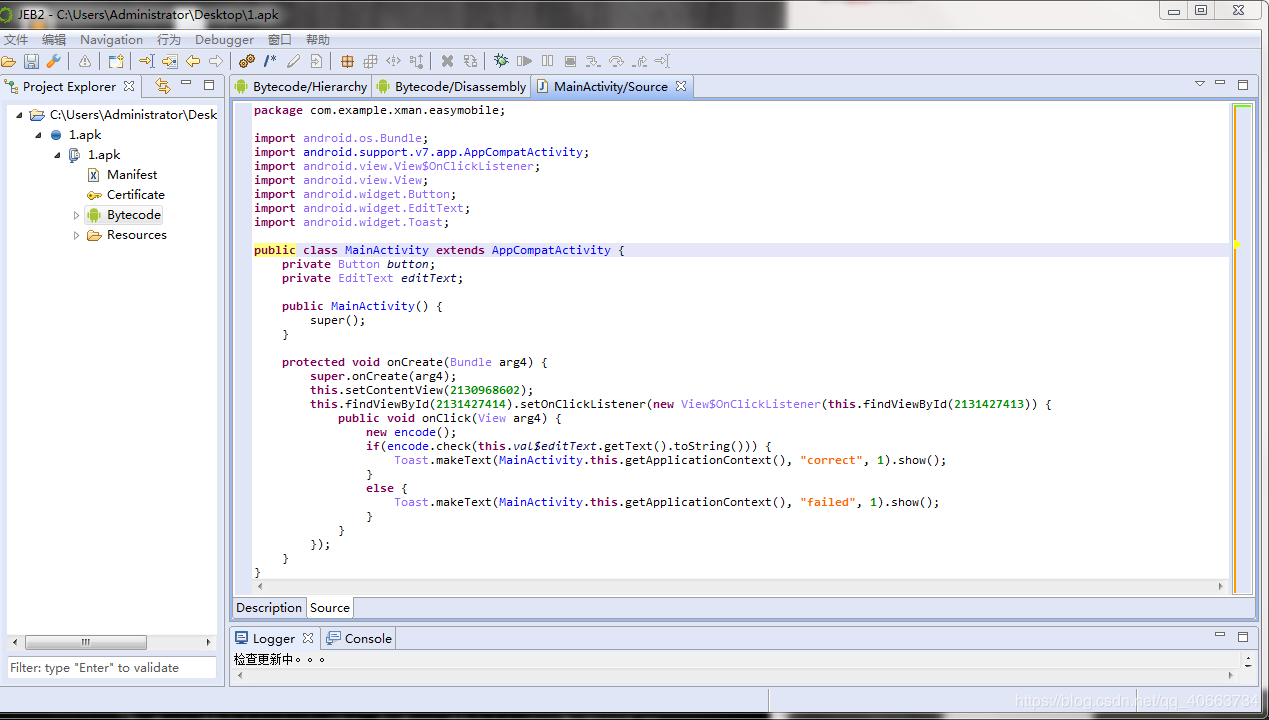Switch to the Bytecode/Hierarchy tab
Image resolution: width=1269 pixels, height=720 pixels.
[301, 87]
